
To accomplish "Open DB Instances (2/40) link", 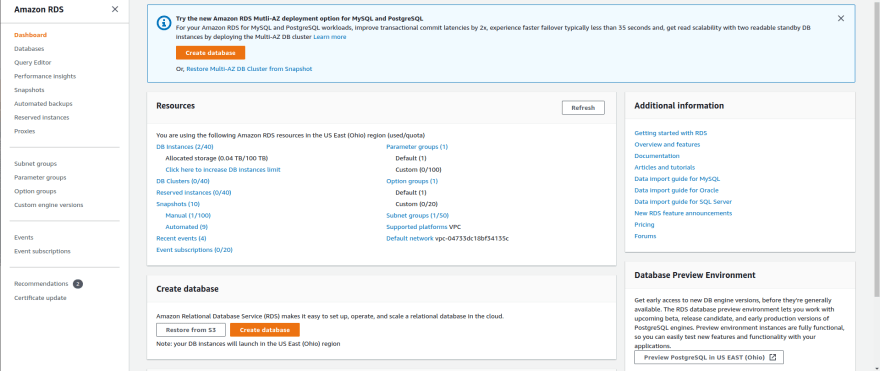I will (x=185, y=147).
